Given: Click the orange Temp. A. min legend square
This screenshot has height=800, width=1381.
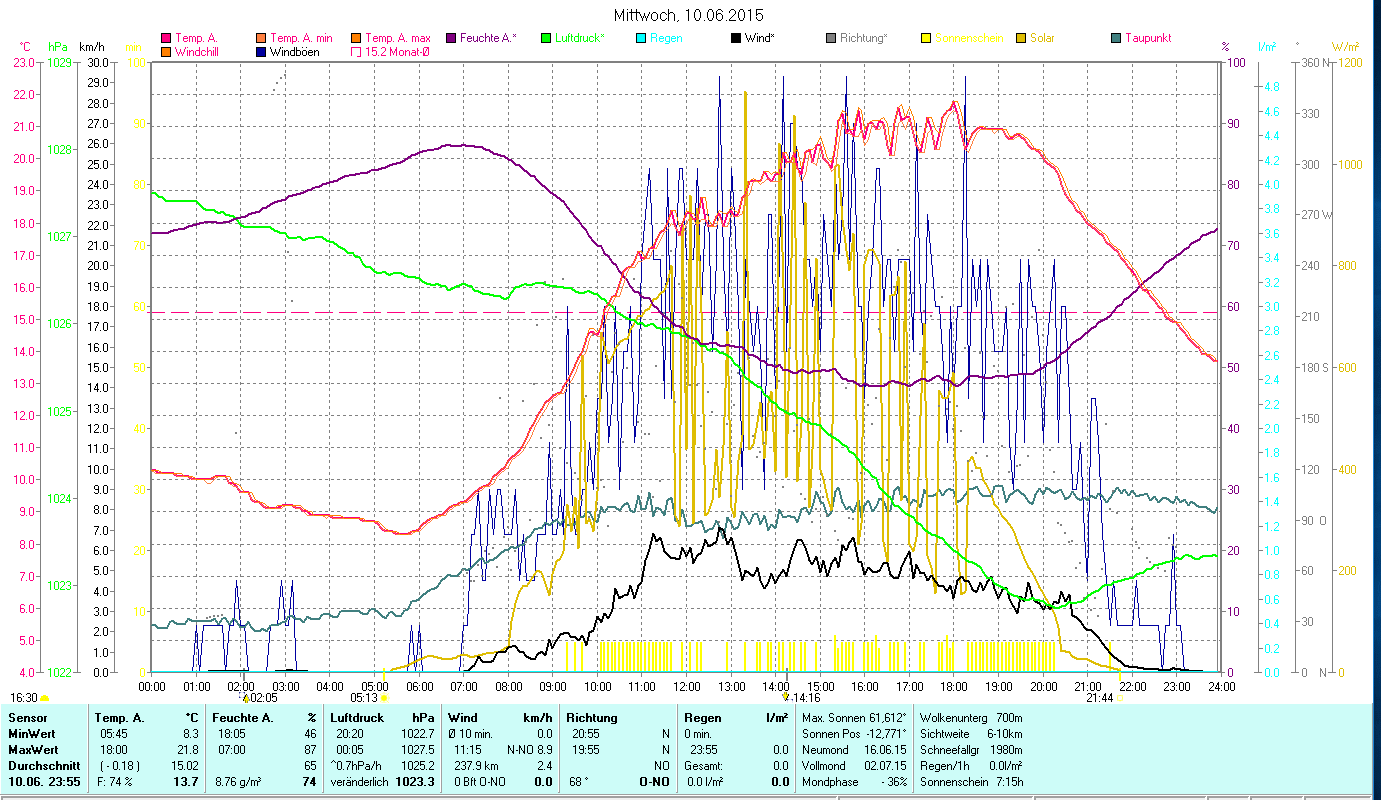Looking at the screenshot, I should tap(260, 38).
